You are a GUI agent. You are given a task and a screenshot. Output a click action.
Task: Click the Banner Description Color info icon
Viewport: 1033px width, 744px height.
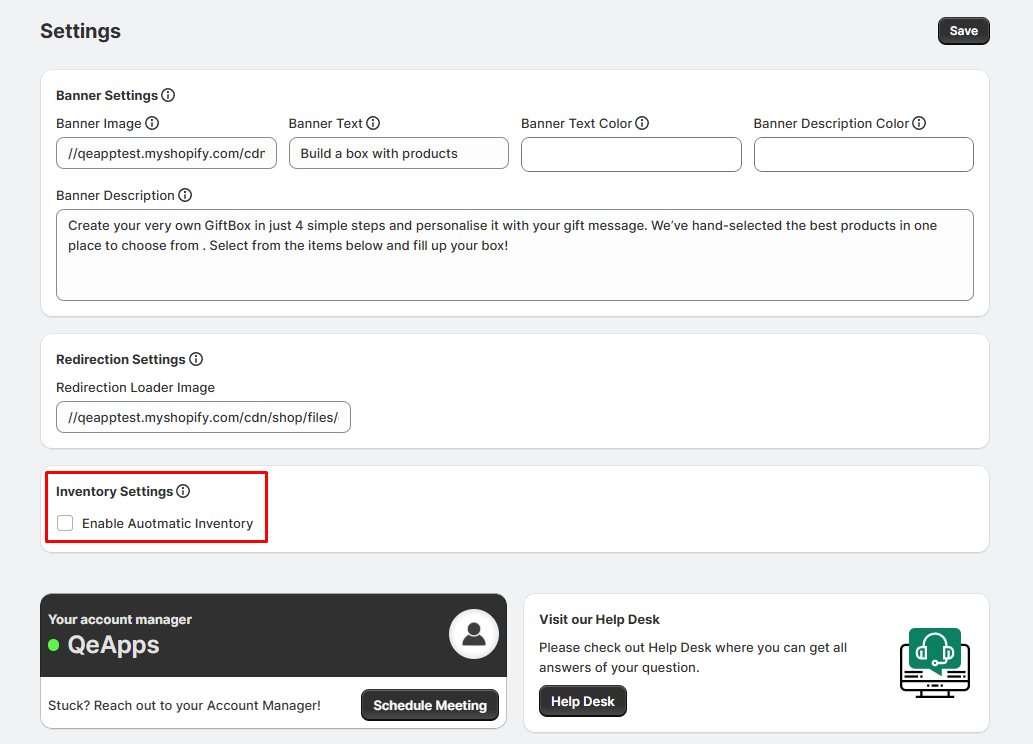tap(919, 124)
